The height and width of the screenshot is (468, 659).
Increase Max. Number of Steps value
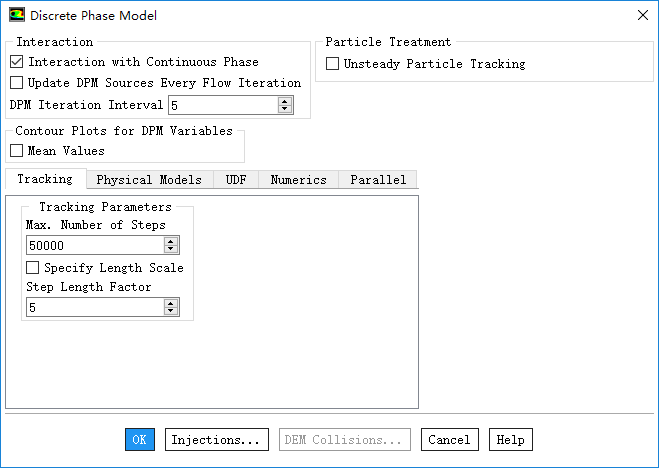[x=171, y=241]
